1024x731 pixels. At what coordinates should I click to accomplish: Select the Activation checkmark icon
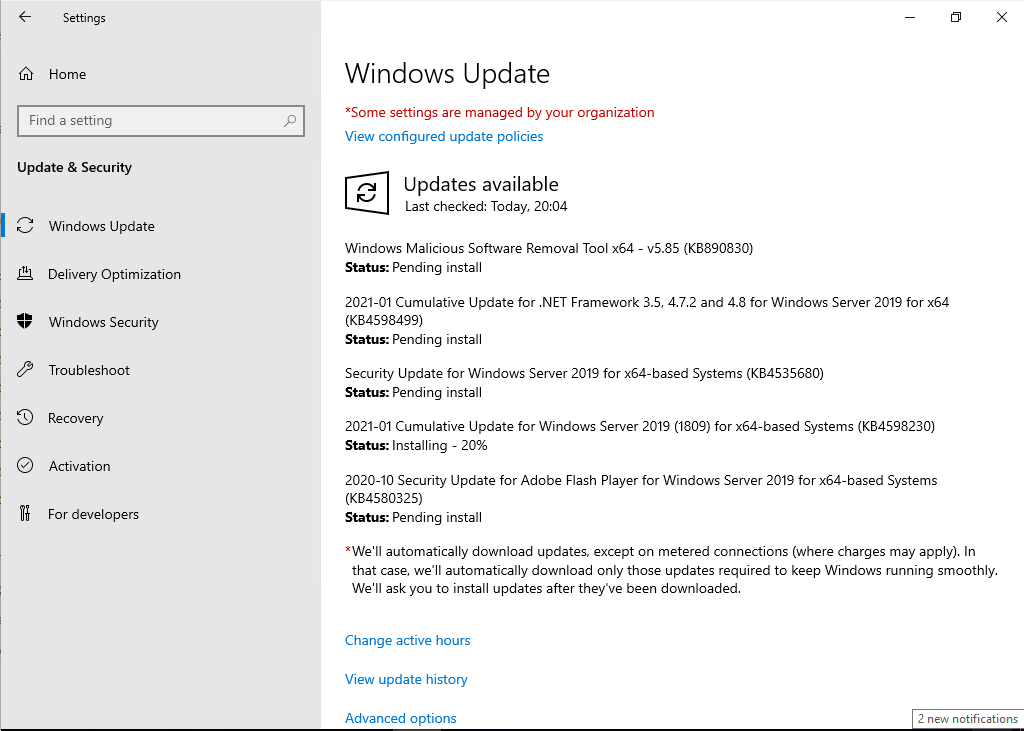(x=24, y=465)
